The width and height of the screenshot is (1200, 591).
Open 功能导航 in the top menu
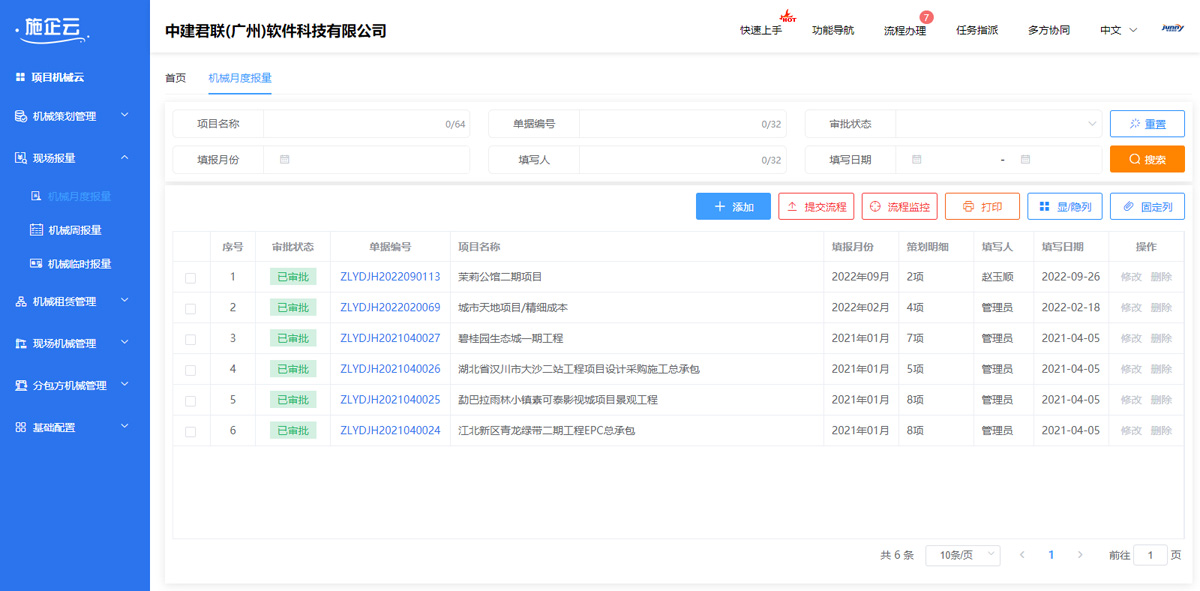(x=833, y=30)
